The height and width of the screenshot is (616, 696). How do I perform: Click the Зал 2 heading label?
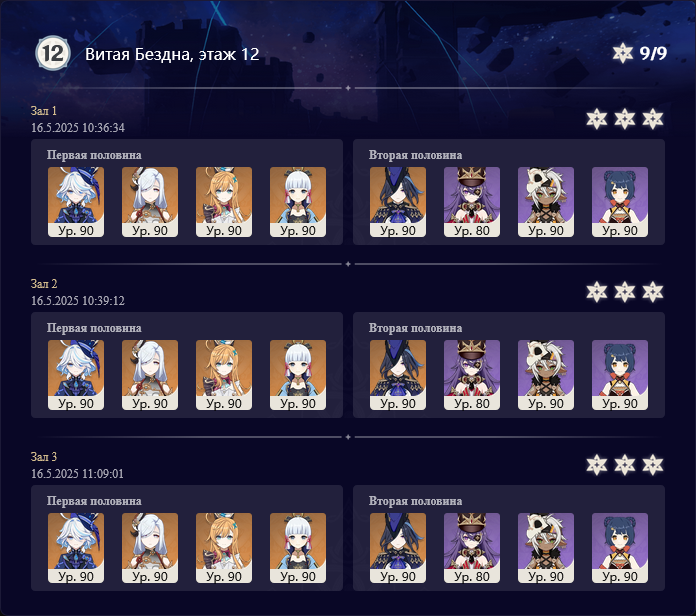(44, 284)
